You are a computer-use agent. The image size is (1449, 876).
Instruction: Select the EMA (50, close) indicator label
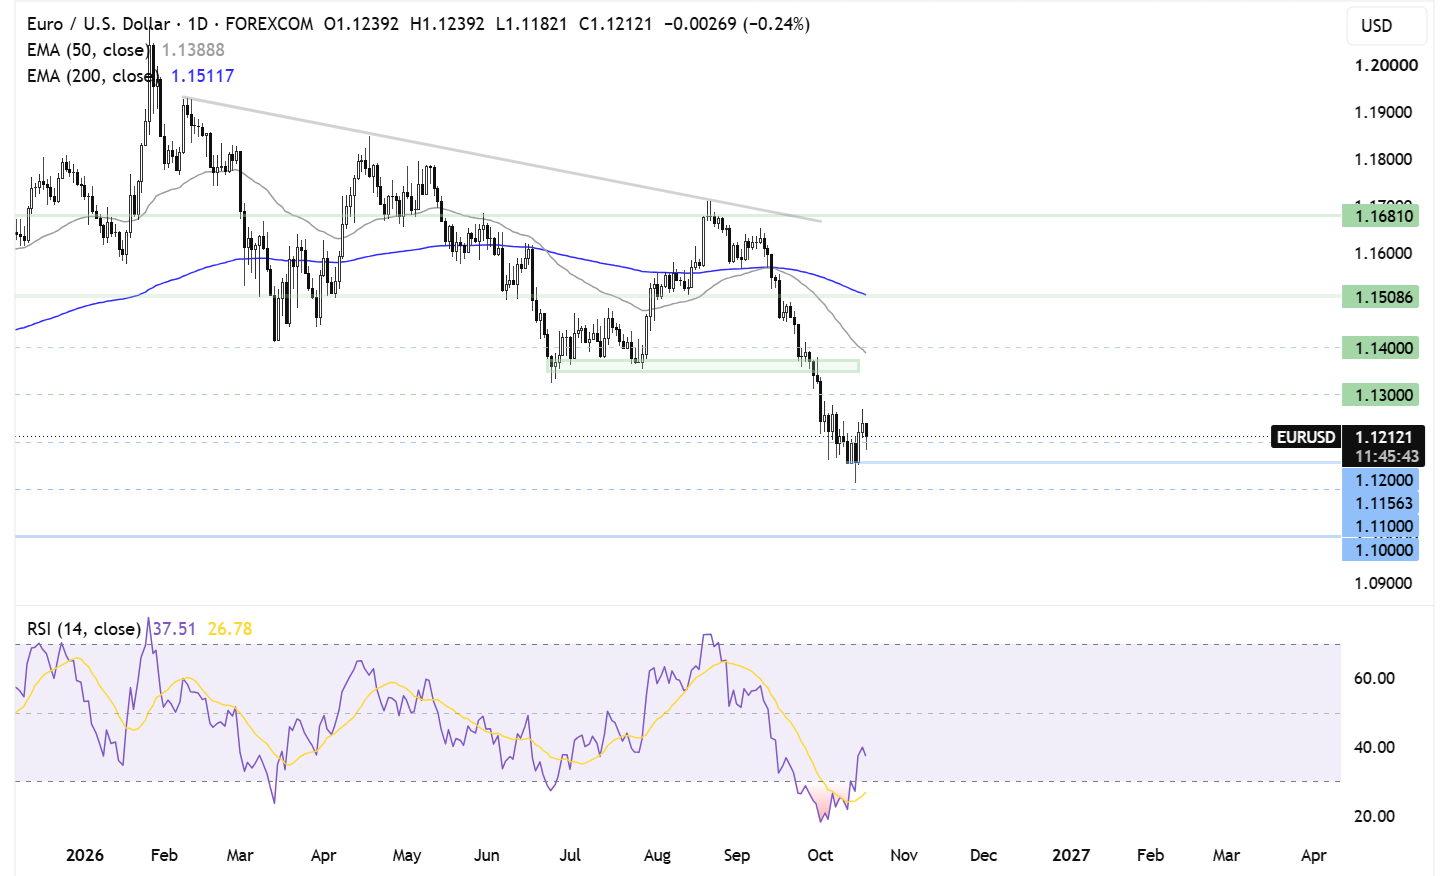87,50
